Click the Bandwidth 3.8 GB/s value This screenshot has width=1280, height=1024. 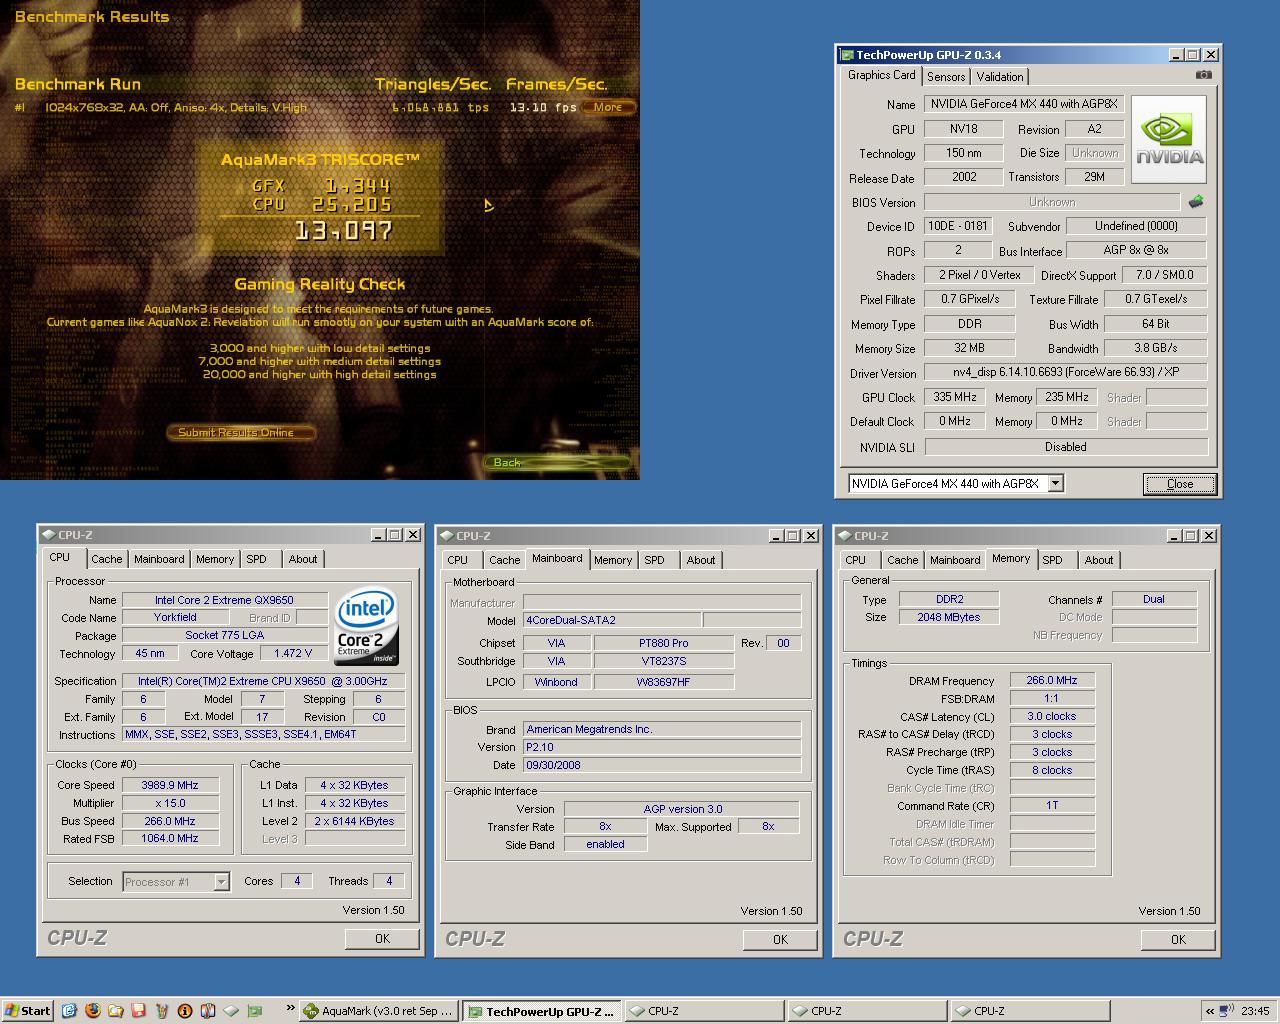(1155, 348)
